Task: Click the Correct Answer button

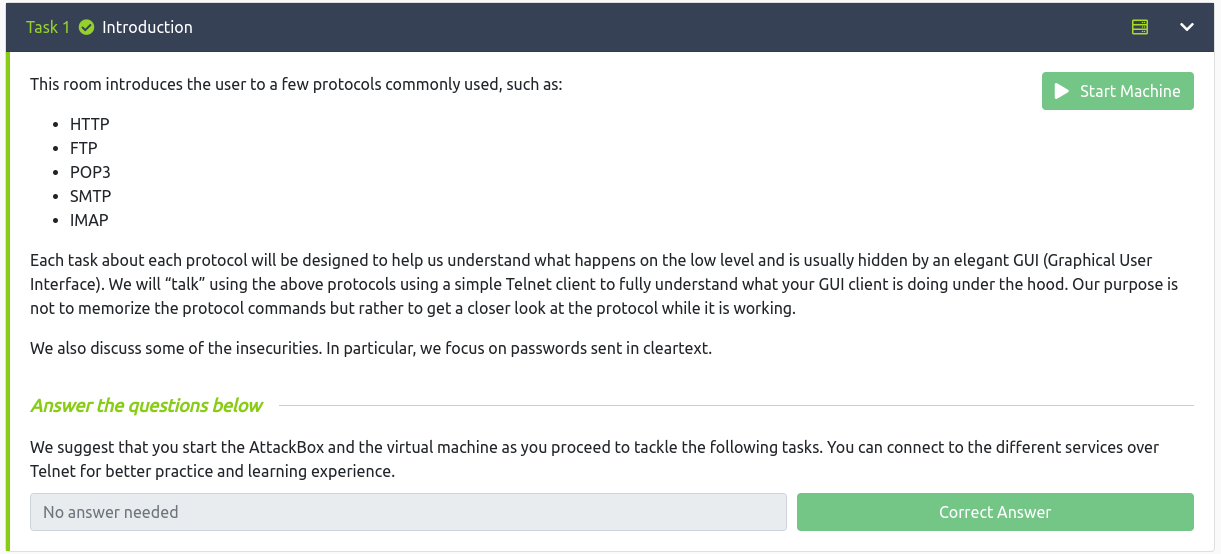Action: pyautogui.click(x=995, y=512)
